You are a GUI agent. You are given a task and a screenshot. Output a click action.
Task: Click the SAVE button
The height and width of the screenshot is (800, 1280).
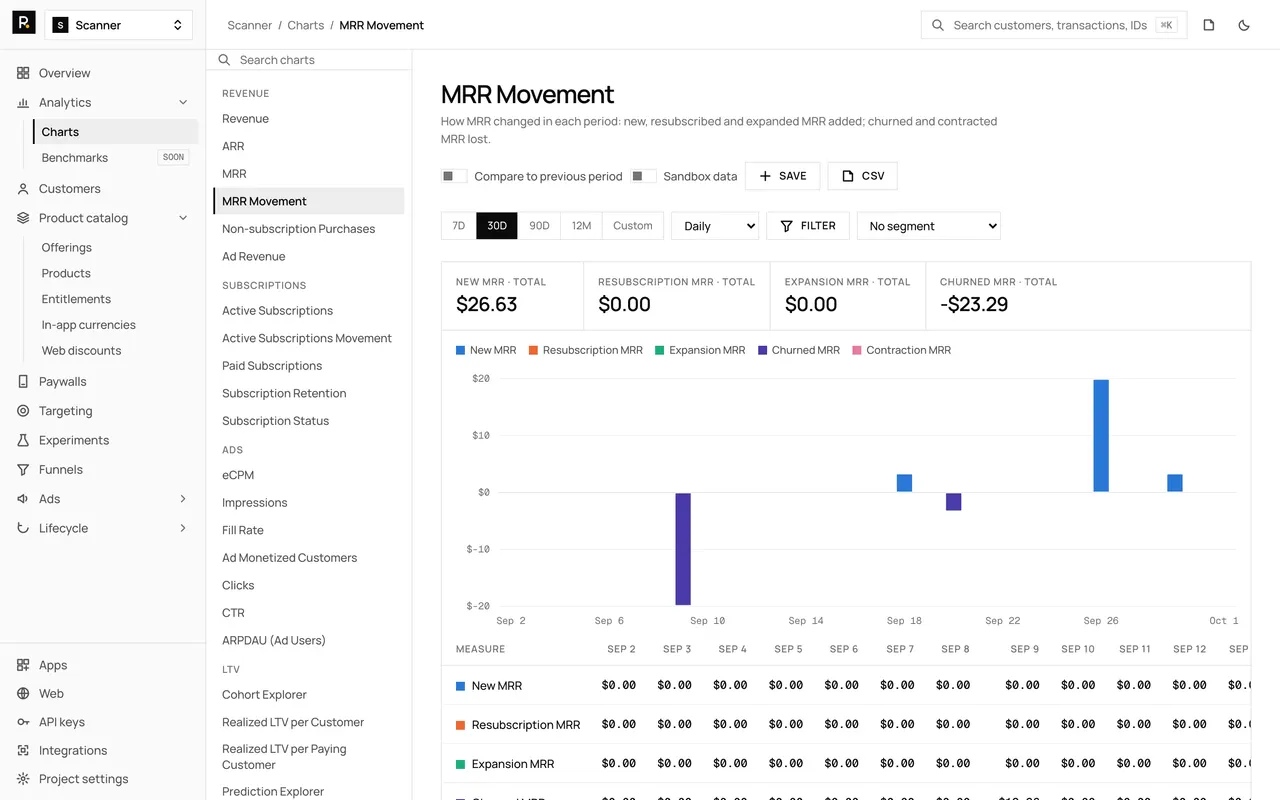[783, 176]
